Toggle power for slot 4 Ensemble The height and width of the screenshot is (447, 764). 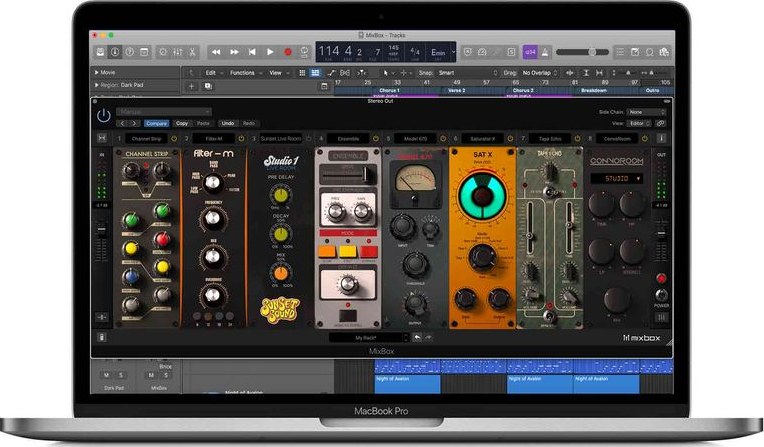tap(376, 139)
